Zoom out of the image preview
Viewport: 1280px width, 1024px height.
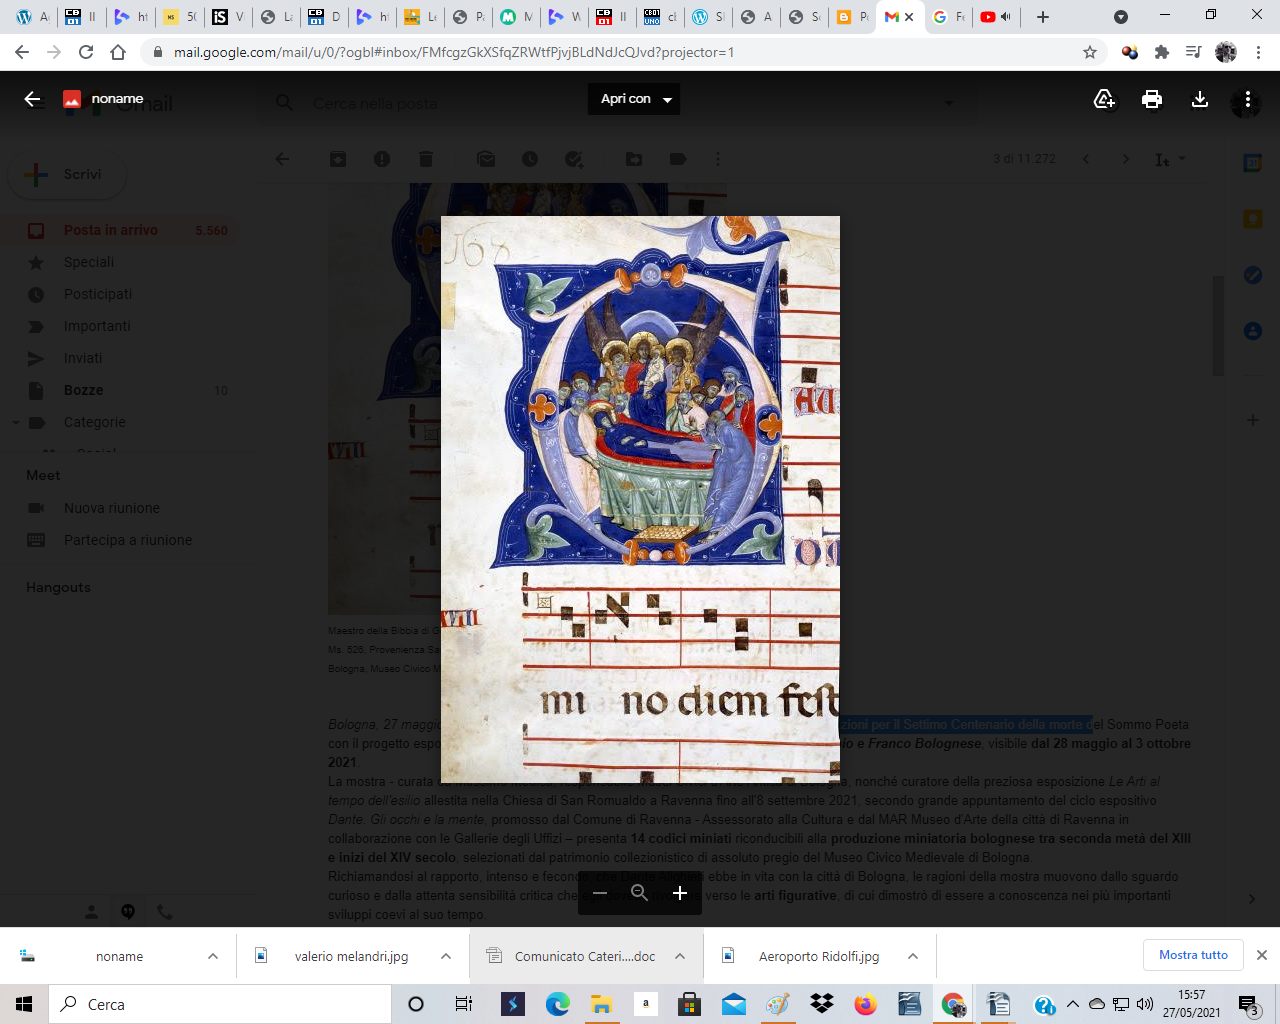point(600,893)
